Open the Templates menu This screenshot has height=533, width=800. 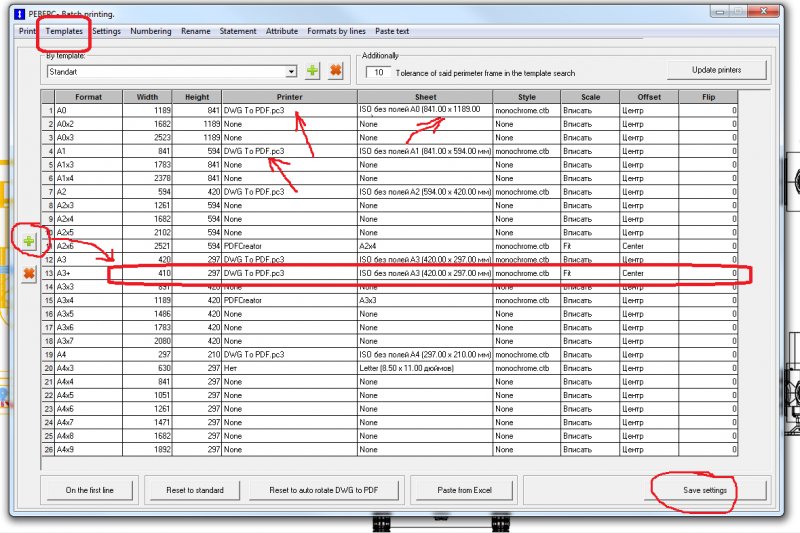65,31
